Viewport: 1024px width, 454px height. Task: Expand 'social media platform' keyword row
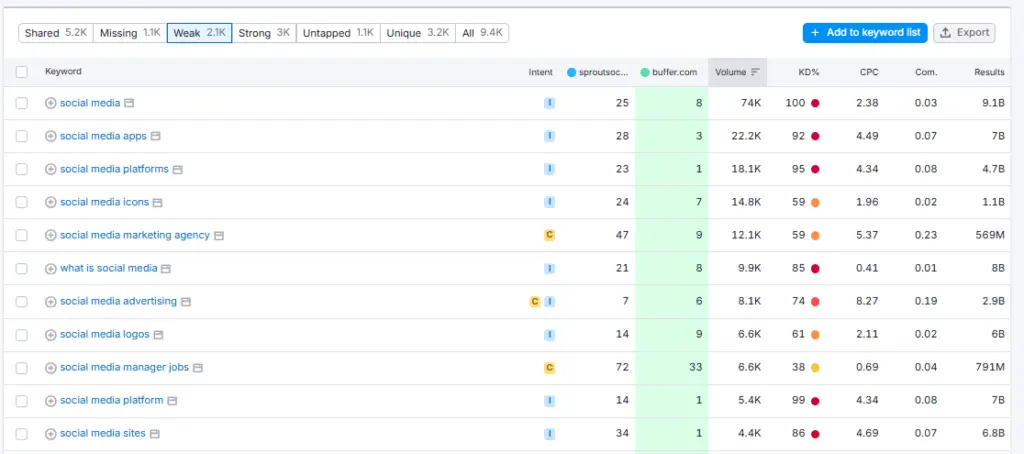coord(51,401)
